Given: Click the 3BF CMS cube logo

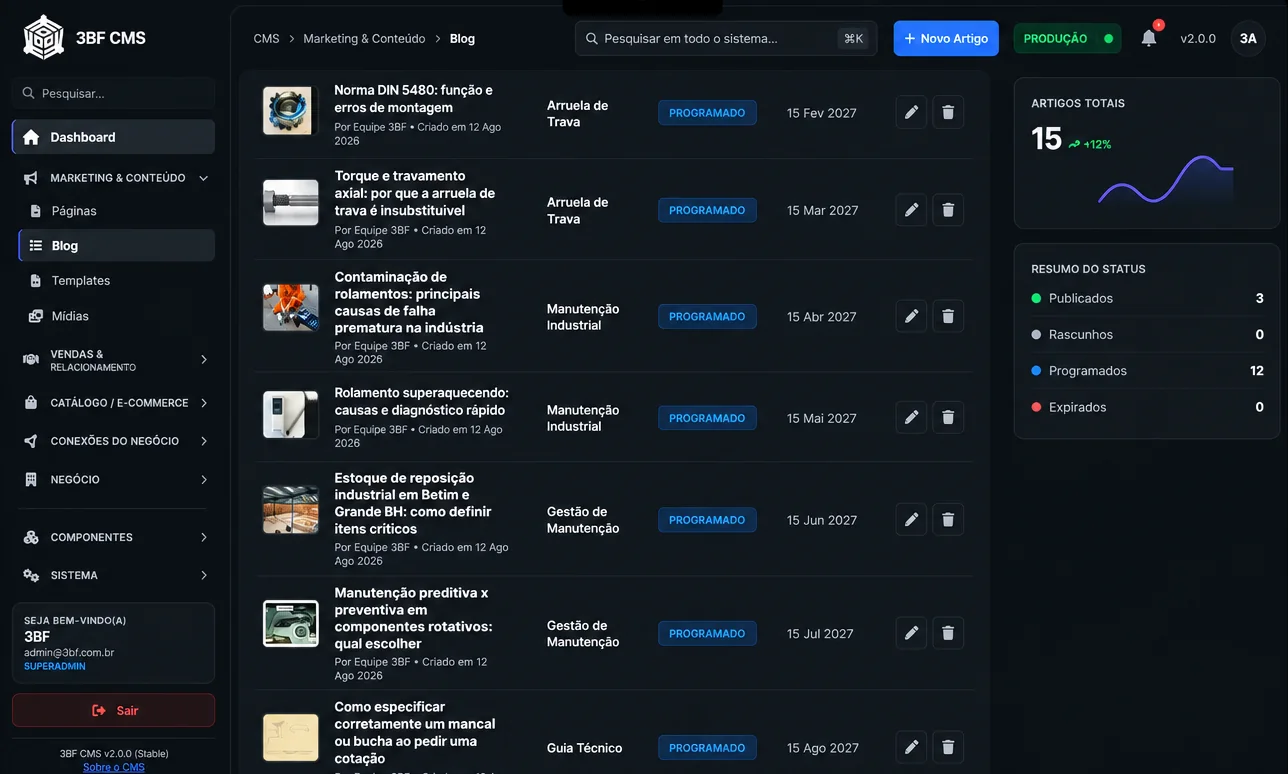Looking at the screenshot, I should 43,38.
